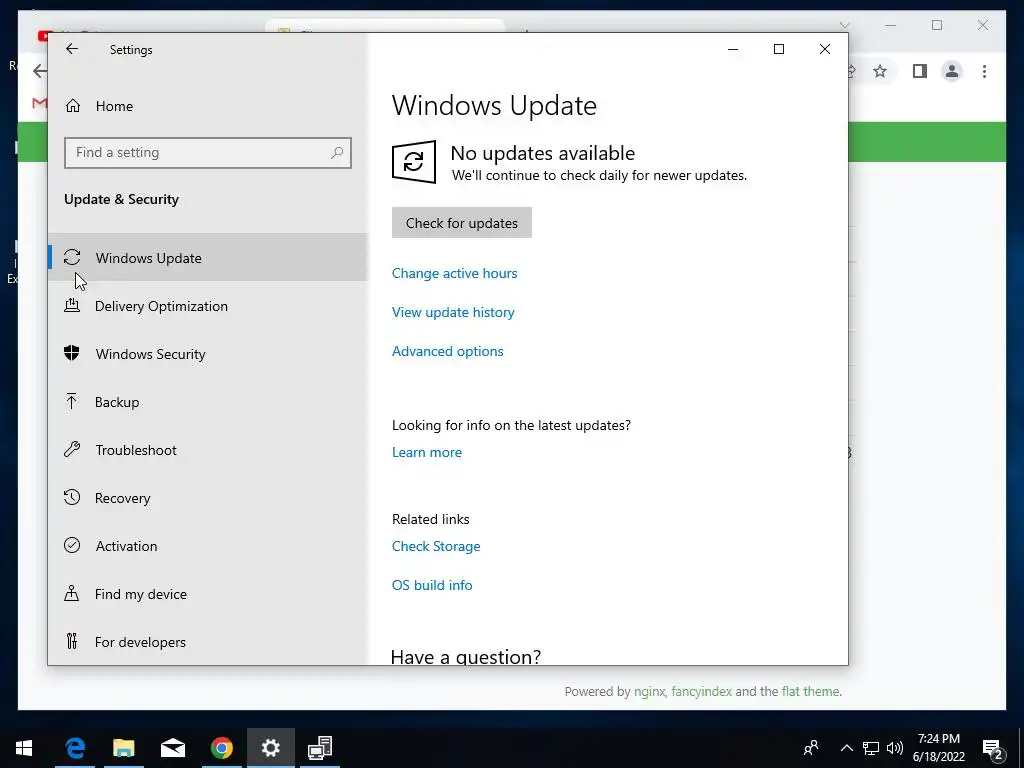Click the Windows Update refresh status icon
This screenshot has height=768, width=1024.
point(414,161)
